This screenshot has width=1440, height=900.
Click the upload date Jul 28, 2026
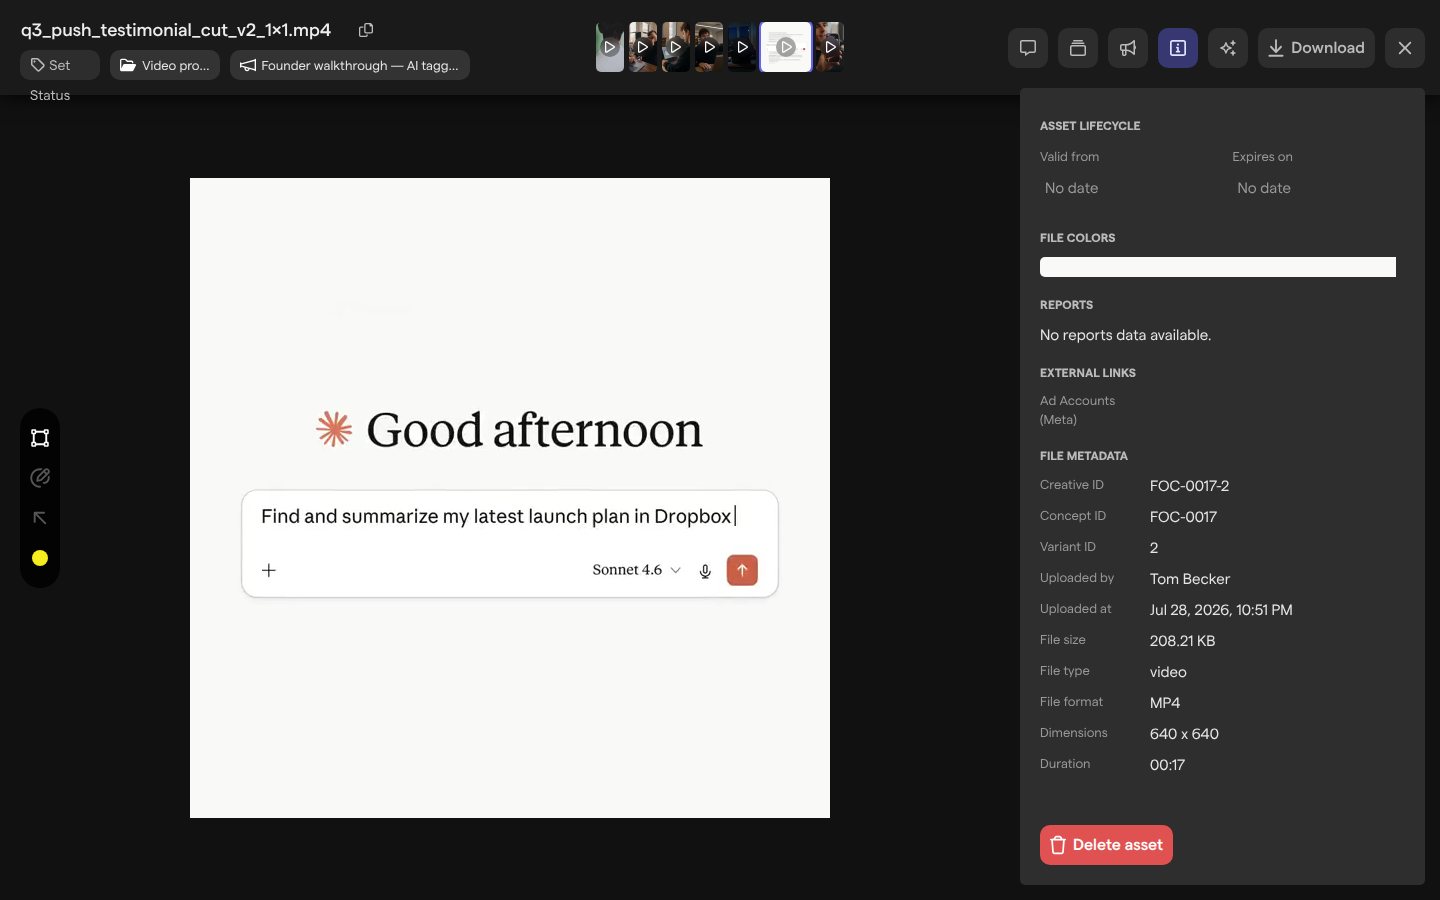(1221, 610)
